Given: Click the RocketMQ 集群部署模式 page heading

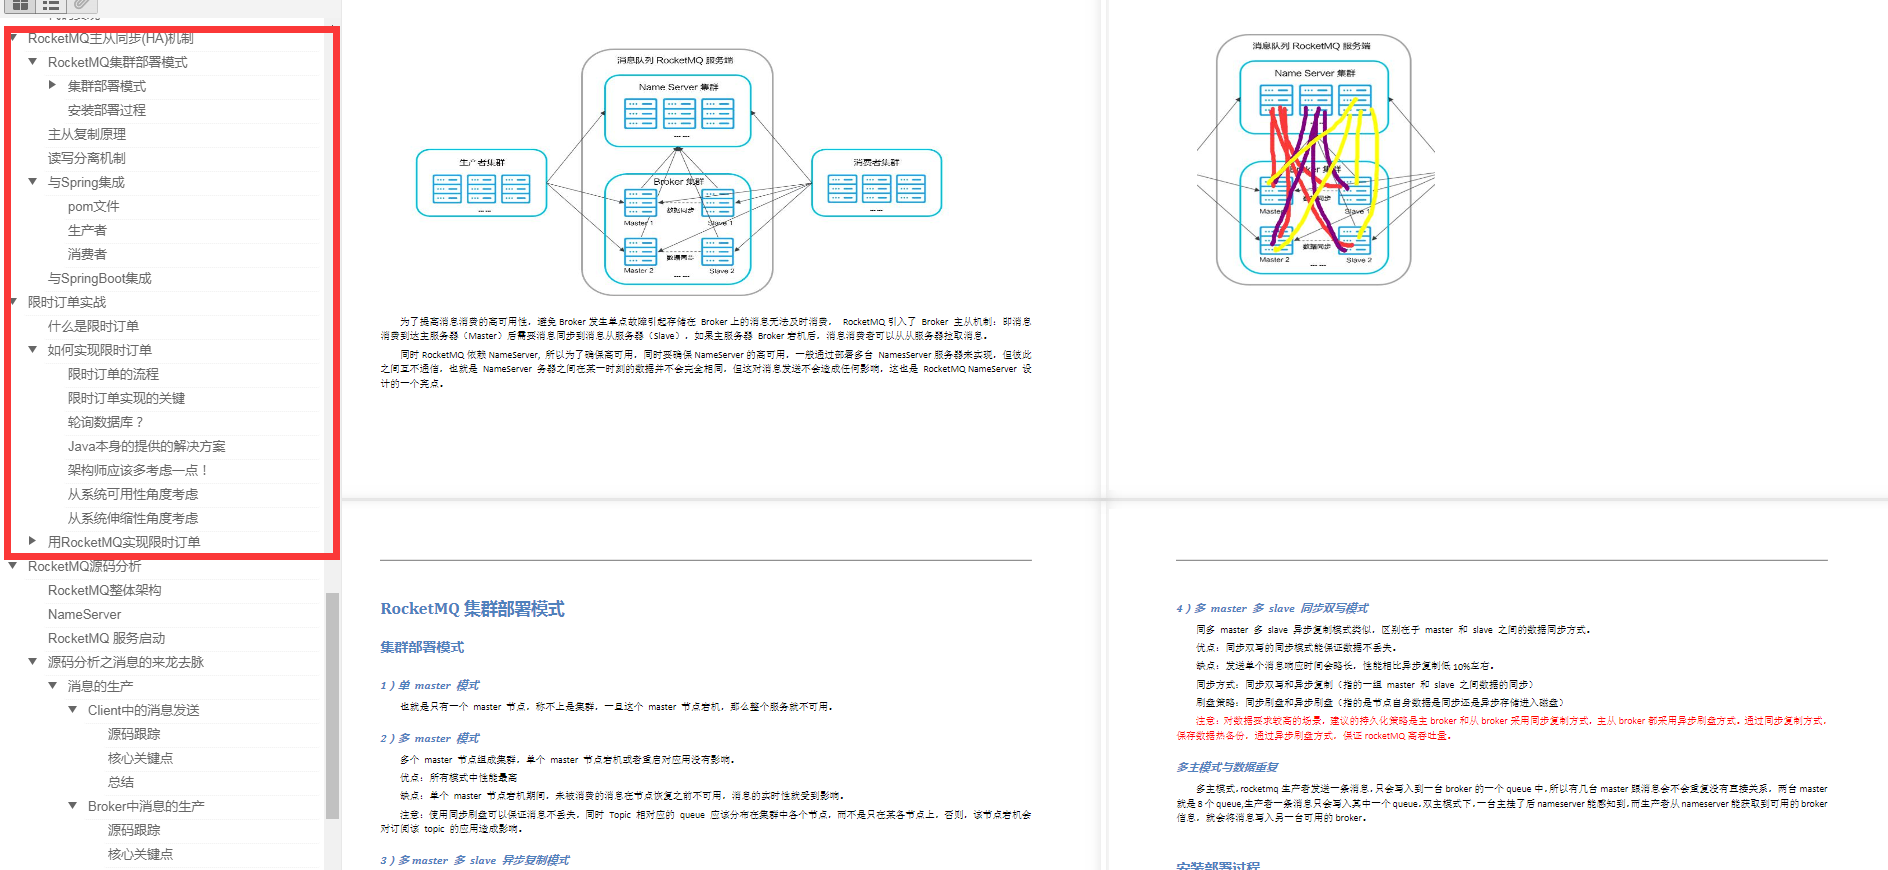Looking at the screenshot, I should tap(472, 609).
